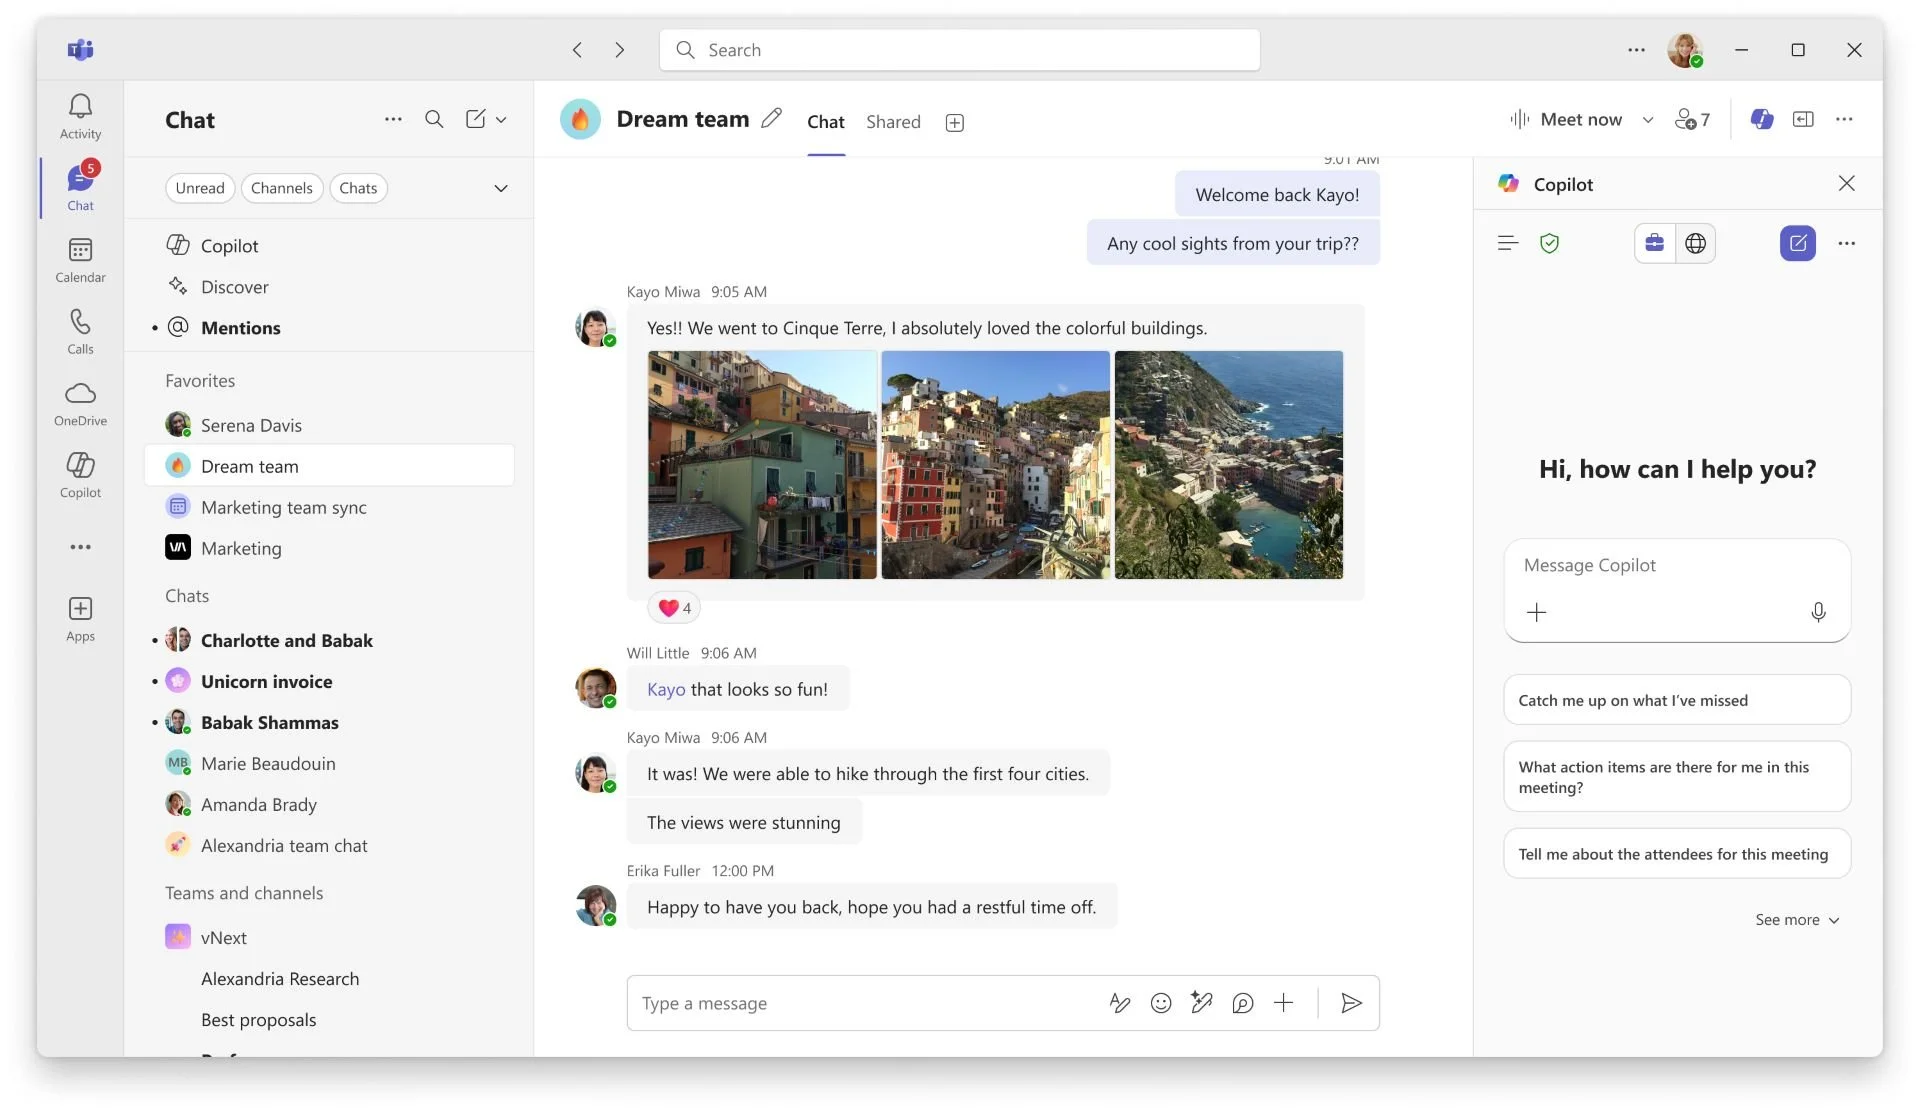Click the heart reaction with count 4
Image resolution: width=1920 pixels, height=1112 pixels.
(675, 608)
